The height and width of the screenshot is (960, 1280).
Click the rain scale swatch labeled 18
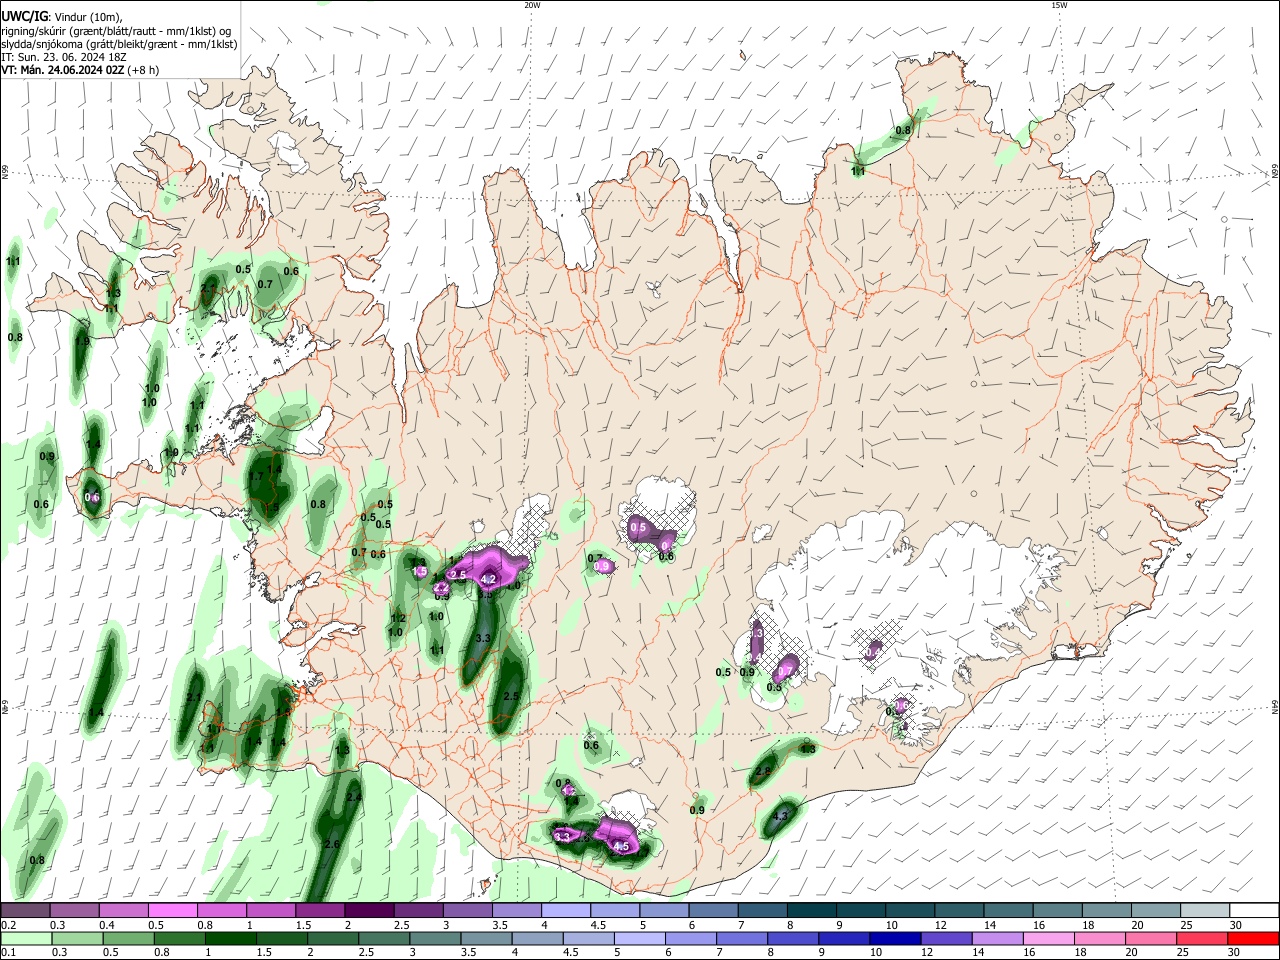click(x=1098, y=938)
